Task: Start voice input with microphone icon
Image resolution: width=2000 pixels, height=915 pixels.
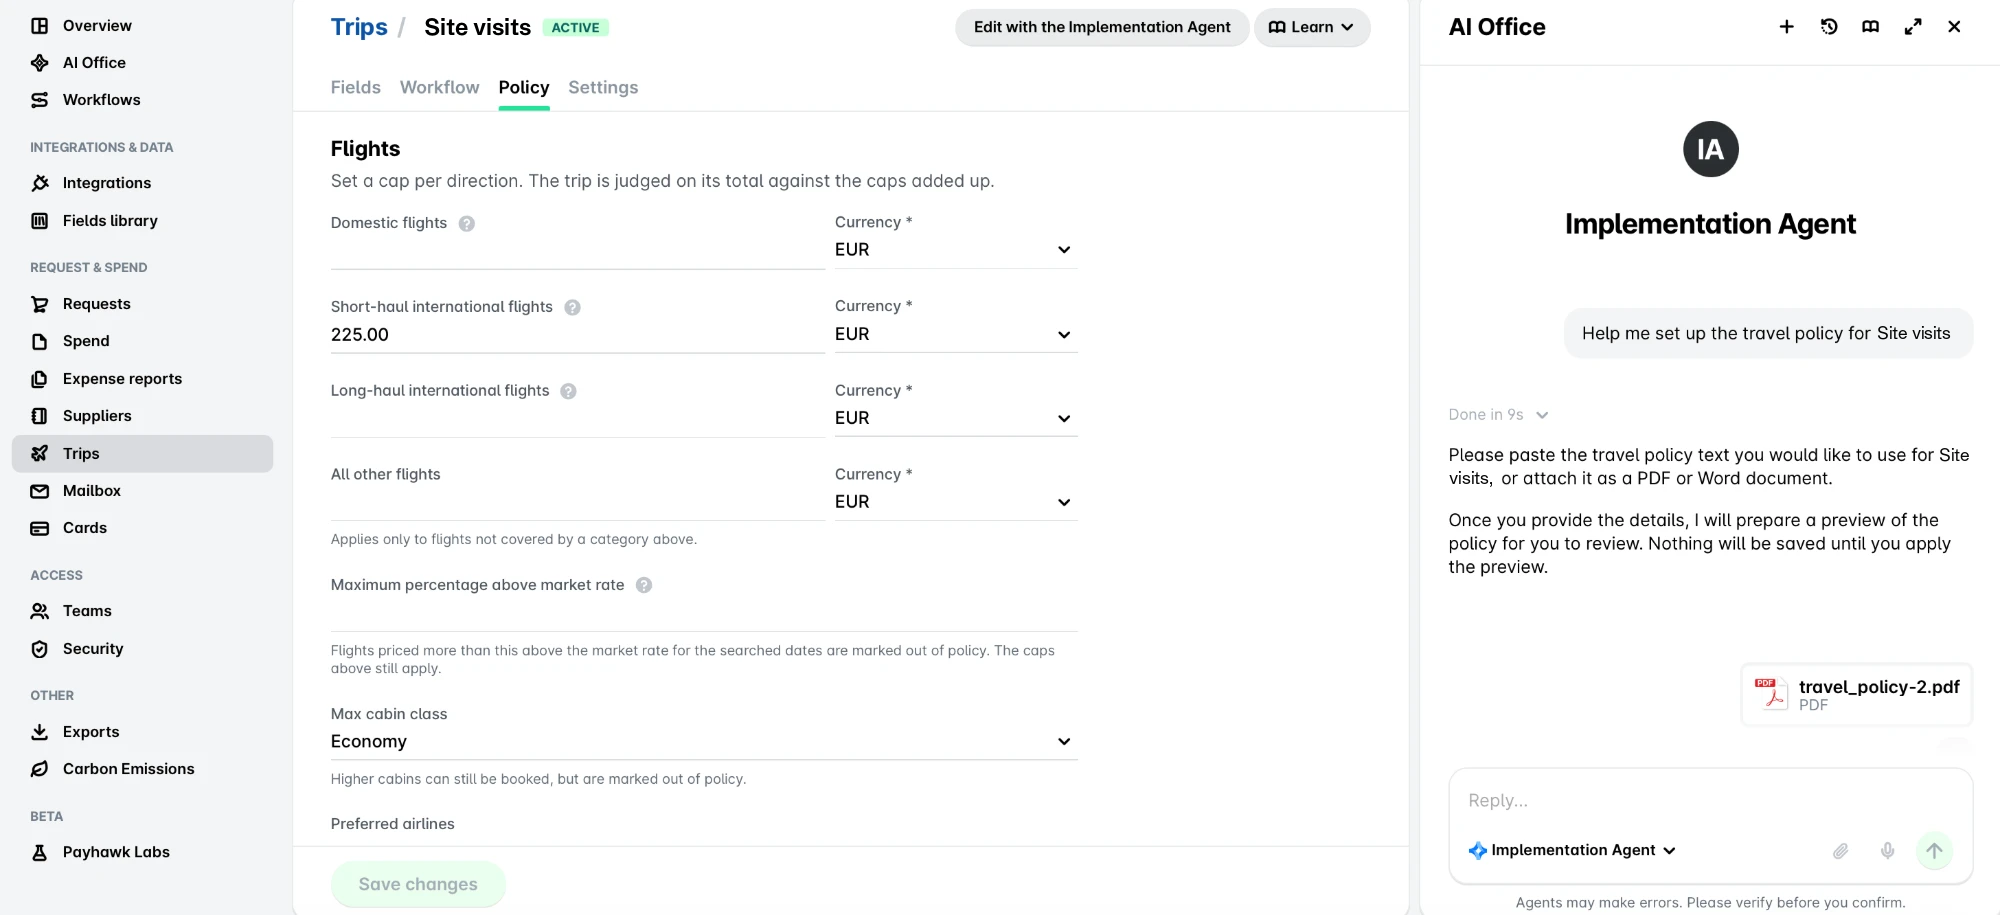Action: (1887, 851)
